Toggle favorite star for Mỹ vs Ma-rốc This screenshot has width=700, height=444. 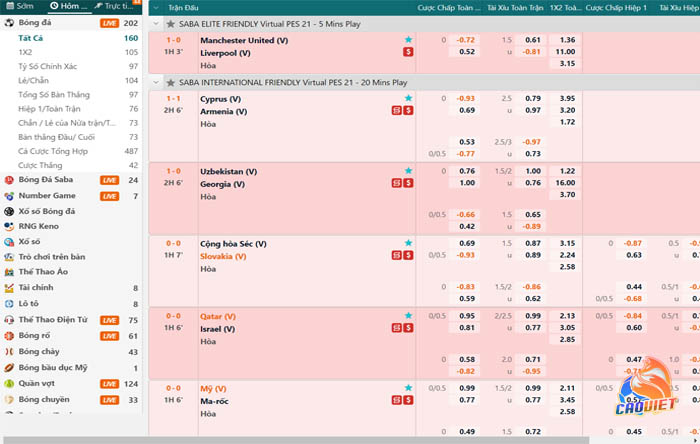pyautogui.click(x=408, y=388)
